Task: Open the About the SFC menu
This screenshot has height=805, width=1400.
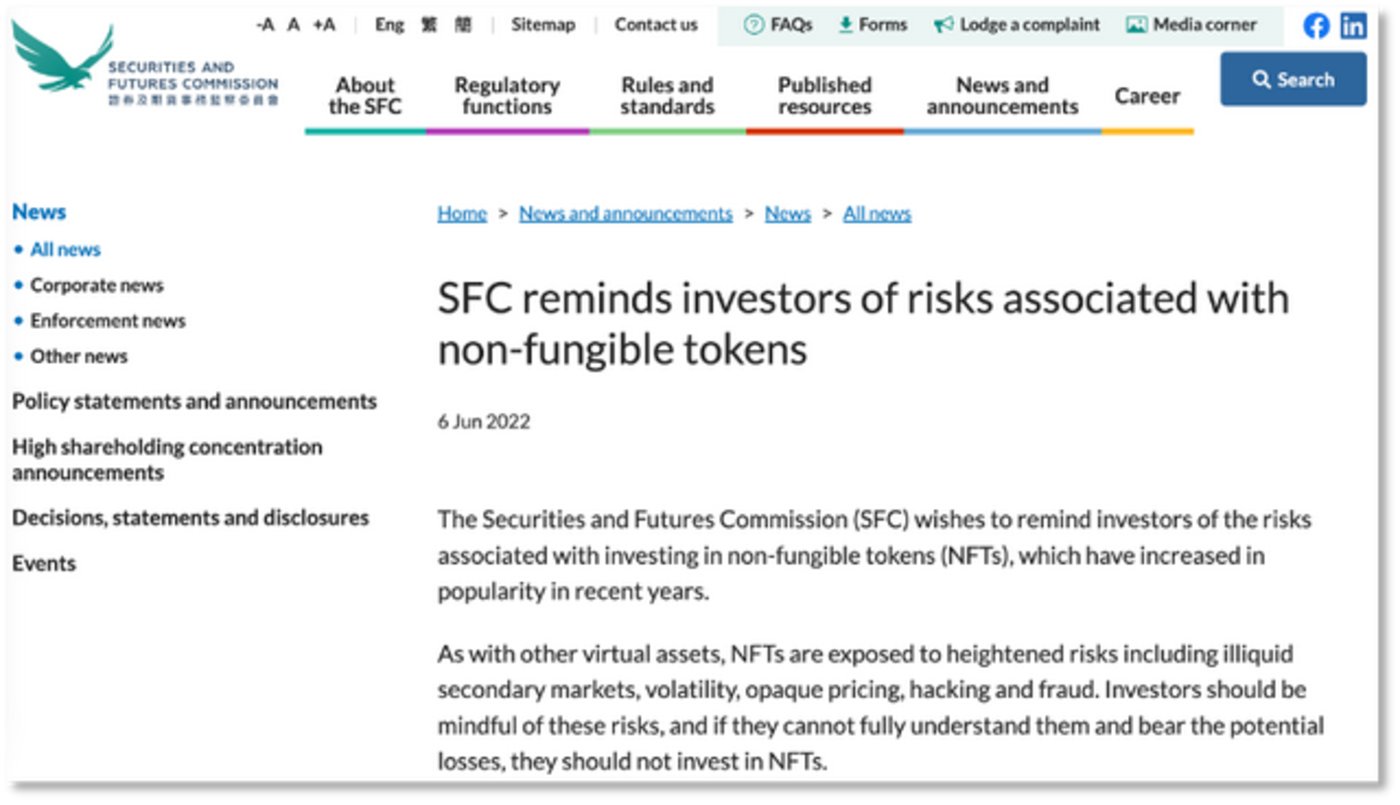Action: pyautogui.click(x=365, y=96)
